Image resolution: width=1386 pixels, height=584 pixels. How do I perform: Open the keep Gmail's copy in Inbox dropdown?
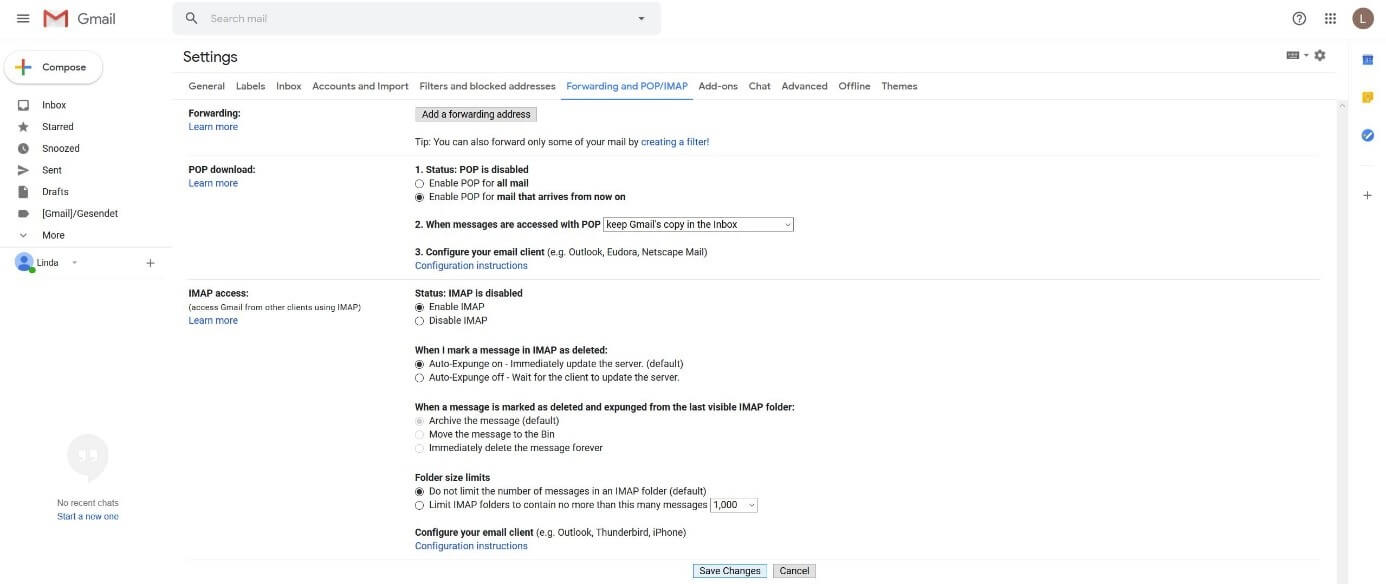click(698, 225)
